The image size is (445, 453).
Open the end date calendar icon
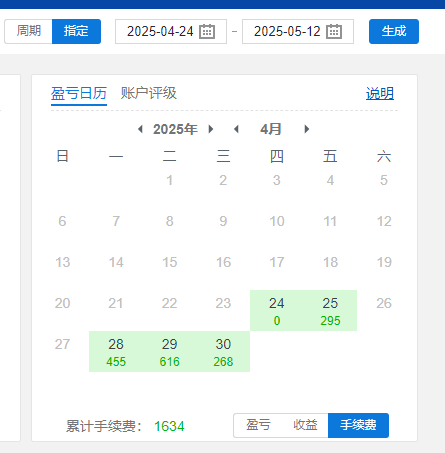(334, 32)
